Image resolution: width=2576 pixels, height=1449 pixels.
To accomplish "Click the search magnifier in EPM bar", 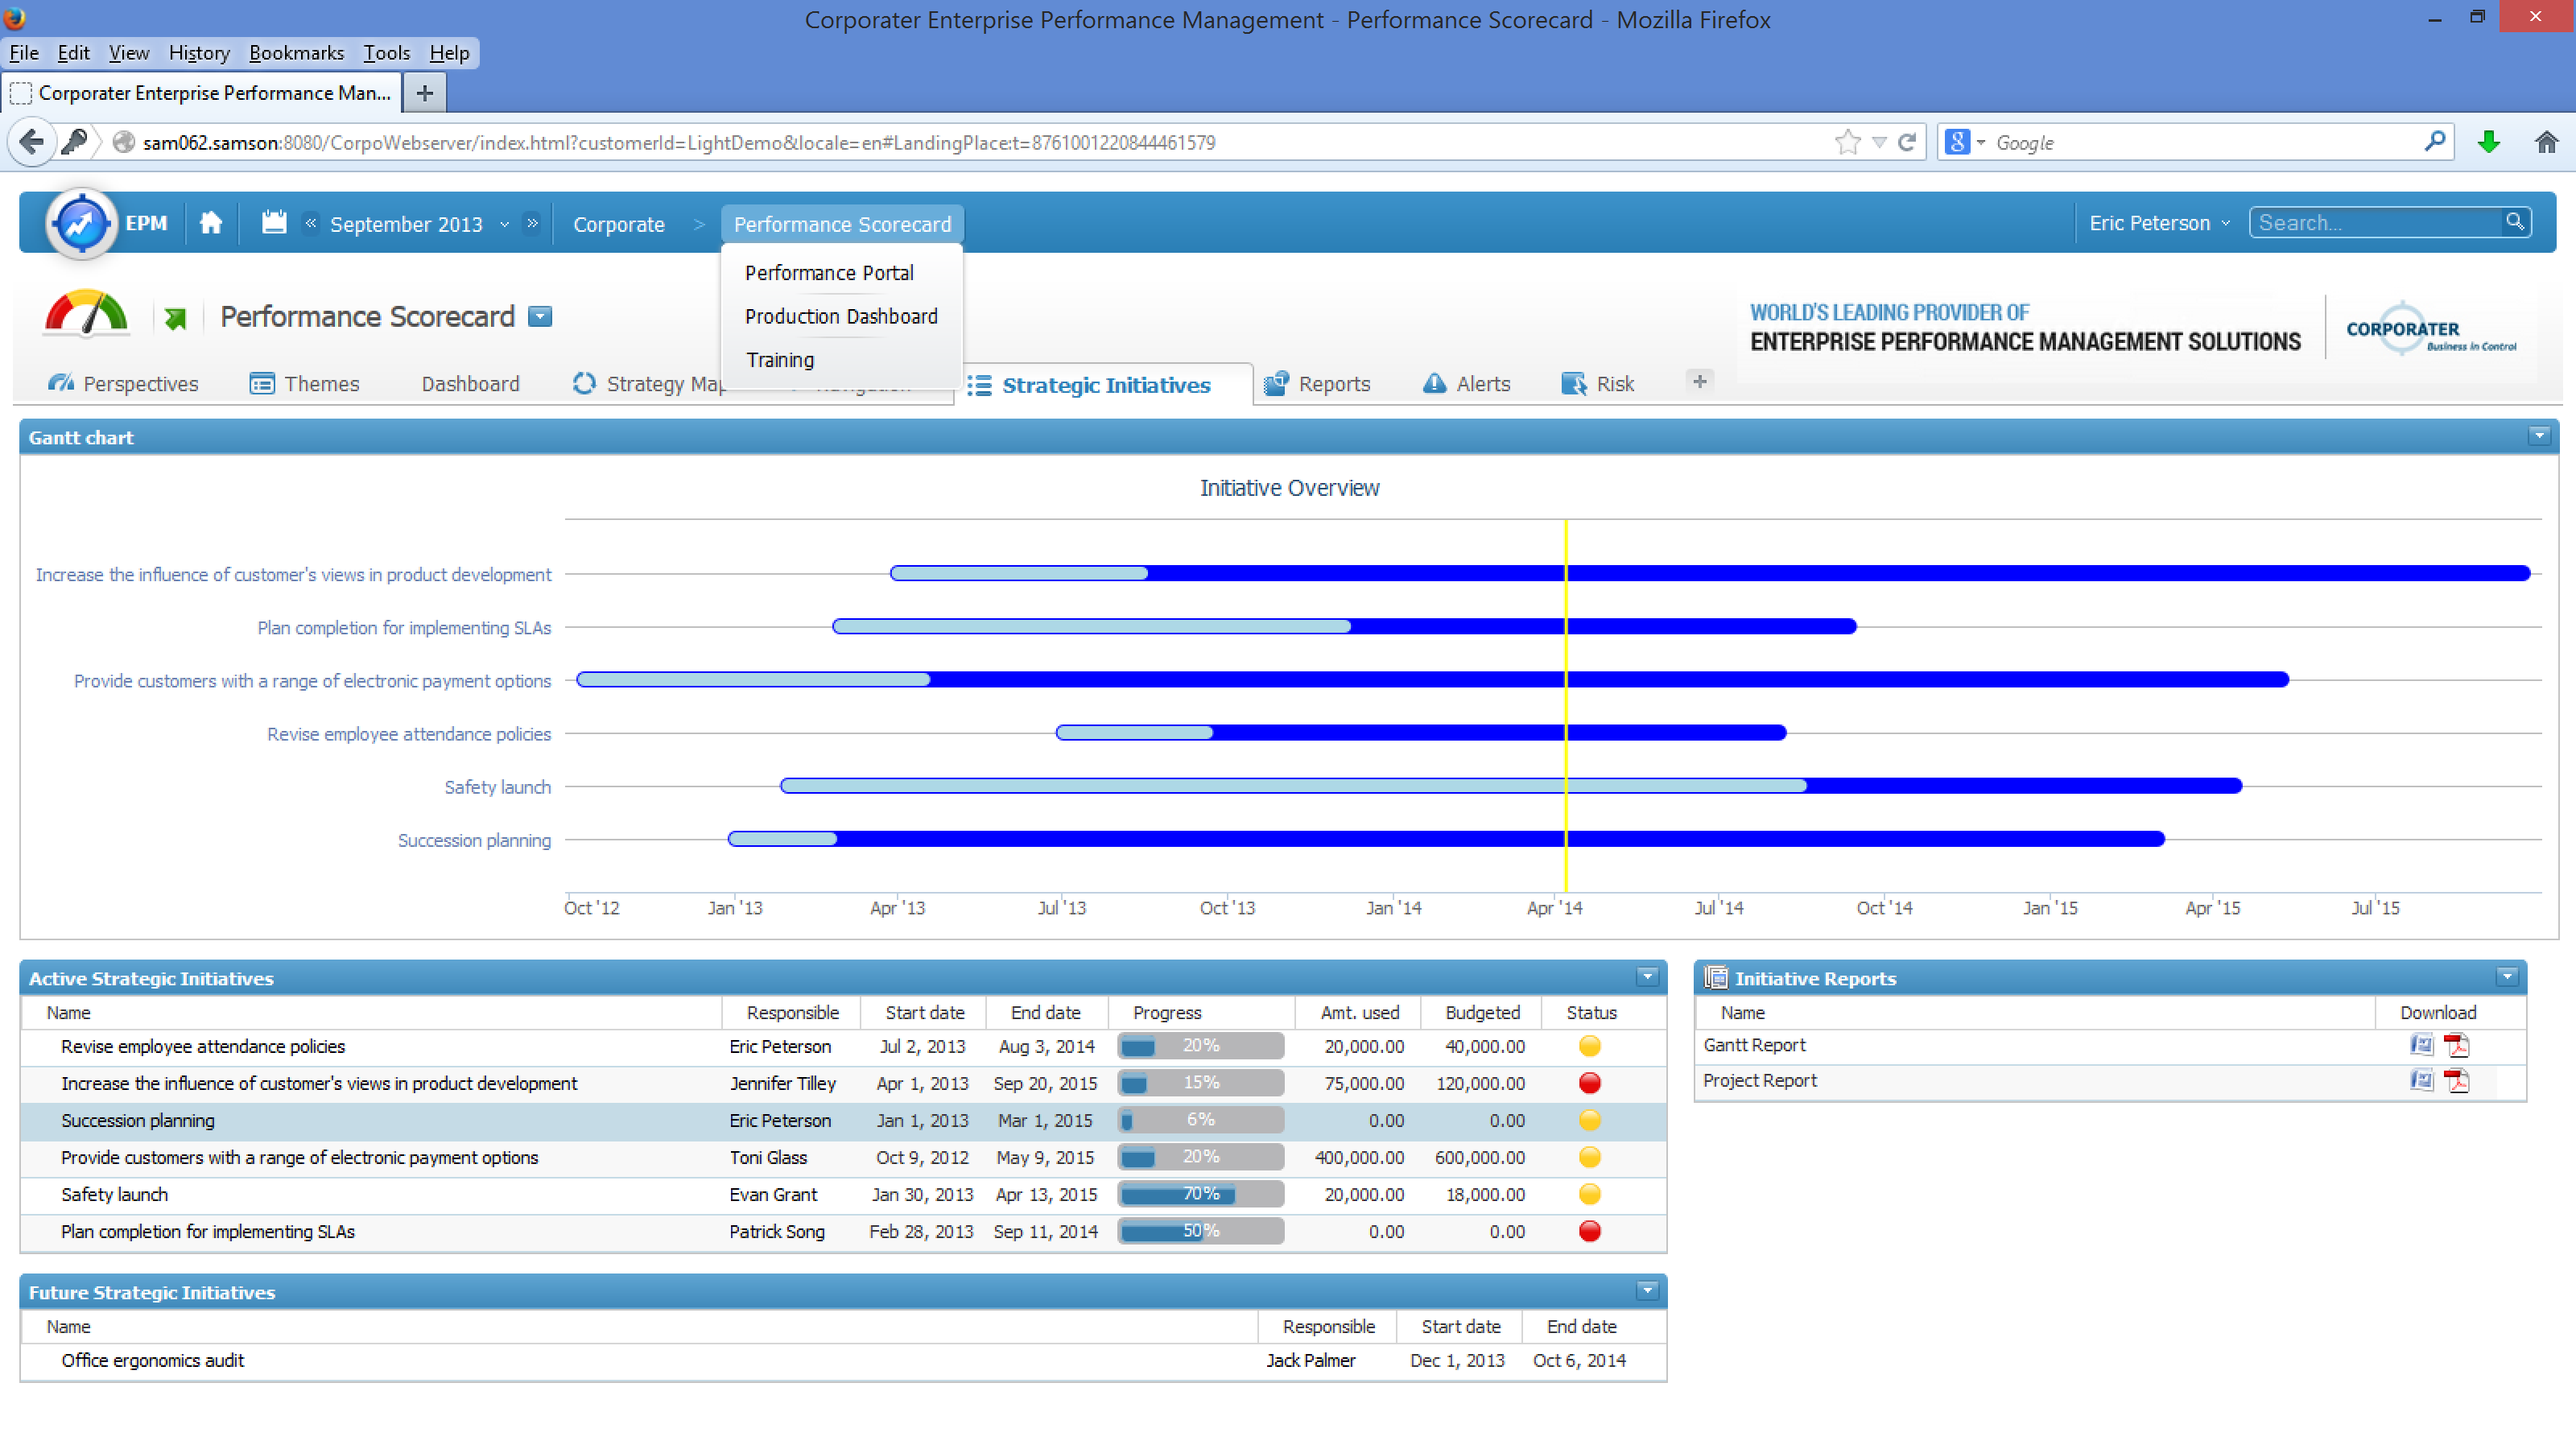I will click(2514, 222).
